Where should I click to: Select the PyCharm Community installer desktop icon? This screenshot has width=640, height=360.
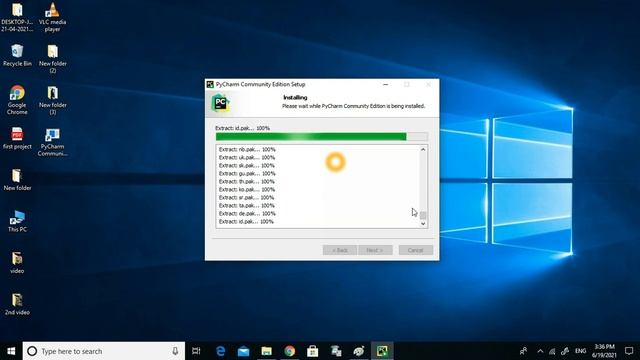pos(53,142)
